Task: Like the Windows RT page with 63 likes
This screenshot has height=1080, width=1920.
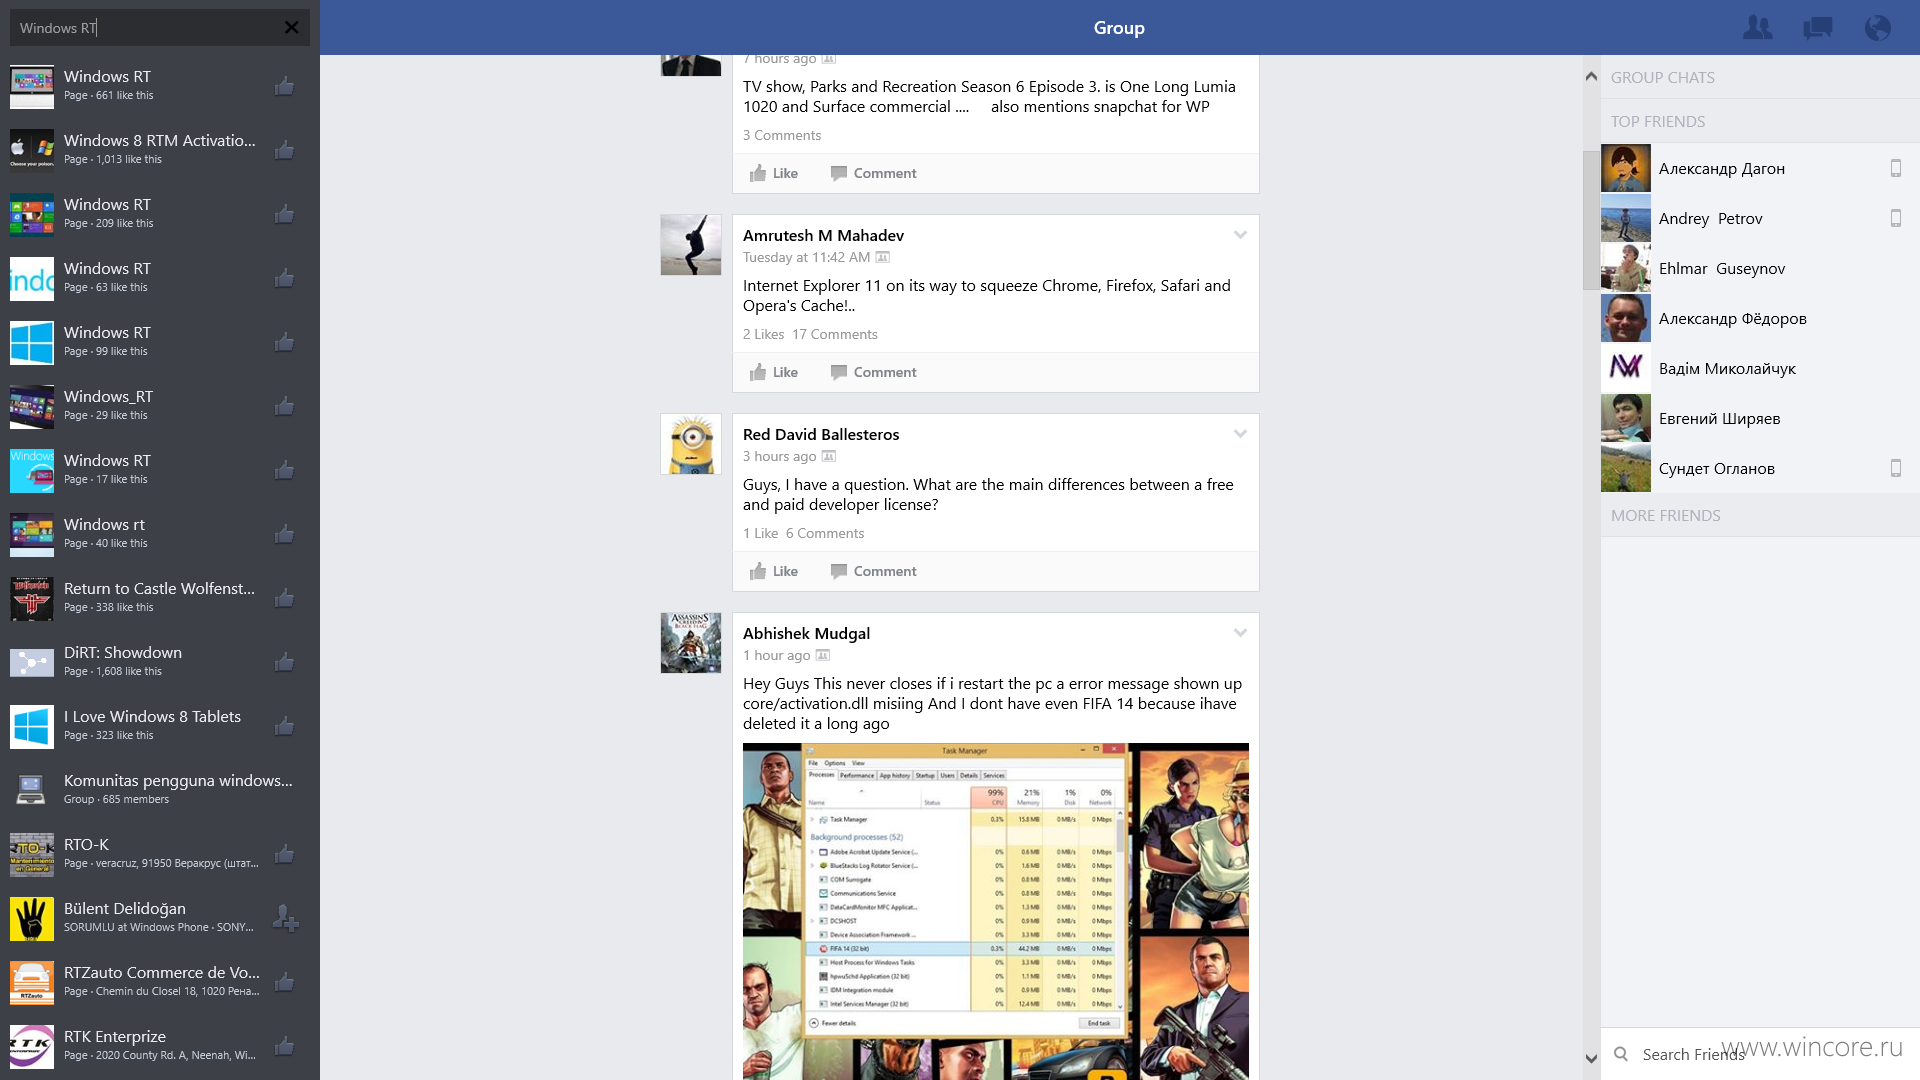Action: click(x=284, y=278)
